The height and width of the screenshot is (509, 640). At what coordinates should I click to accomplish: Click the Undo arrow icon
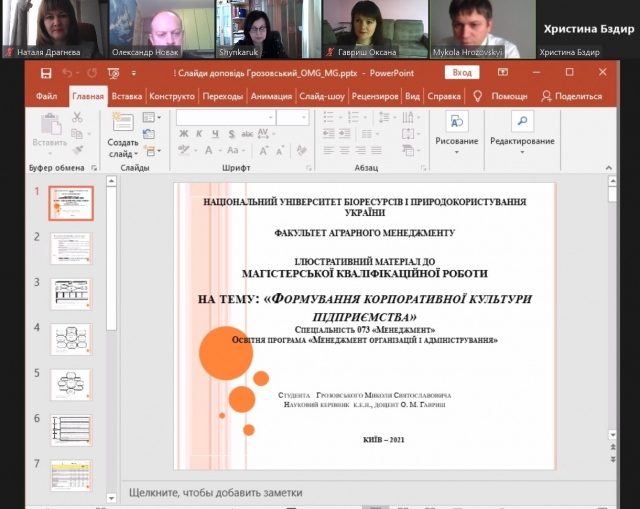pyautogui.click(x=66, y=73)
